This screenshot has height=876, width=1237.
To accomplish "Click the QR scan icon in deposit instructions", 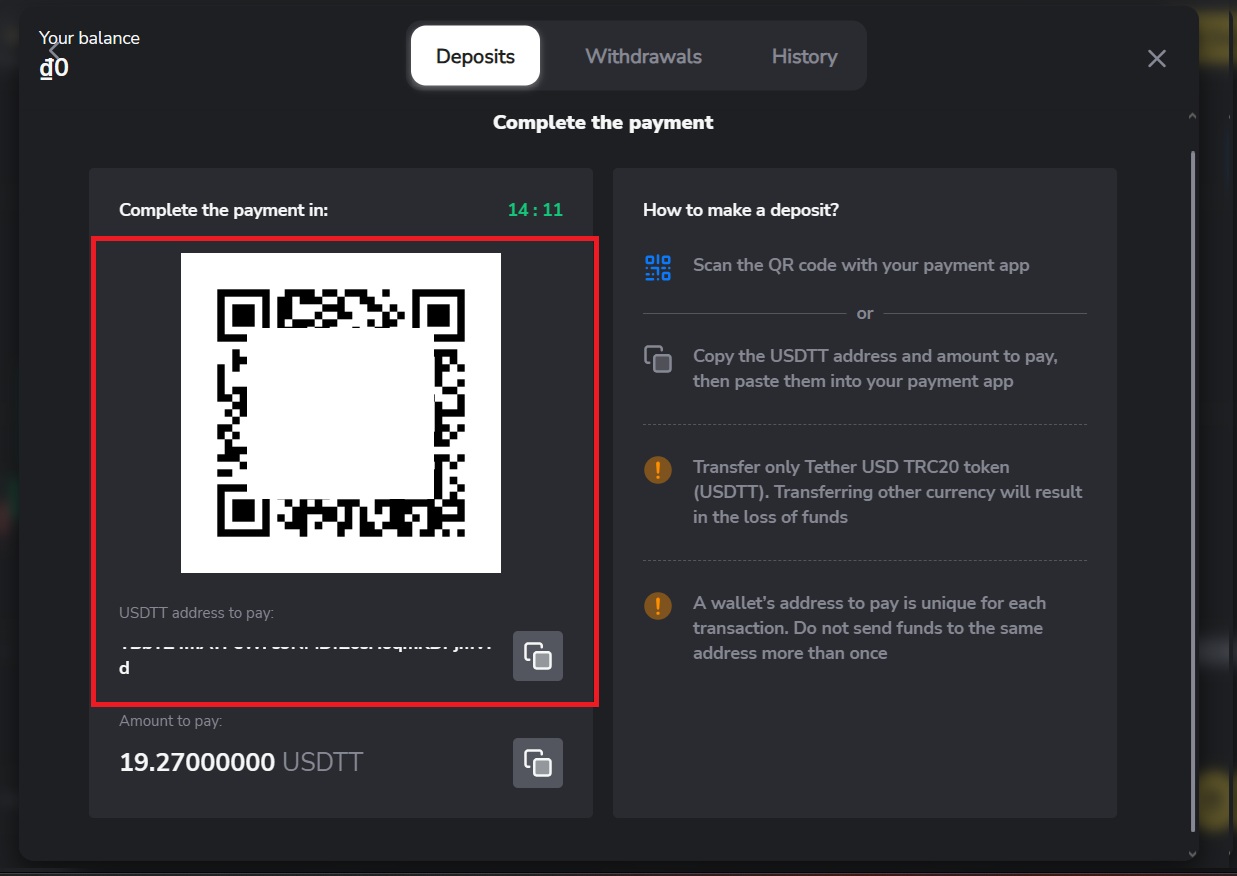I will [657, 266].
